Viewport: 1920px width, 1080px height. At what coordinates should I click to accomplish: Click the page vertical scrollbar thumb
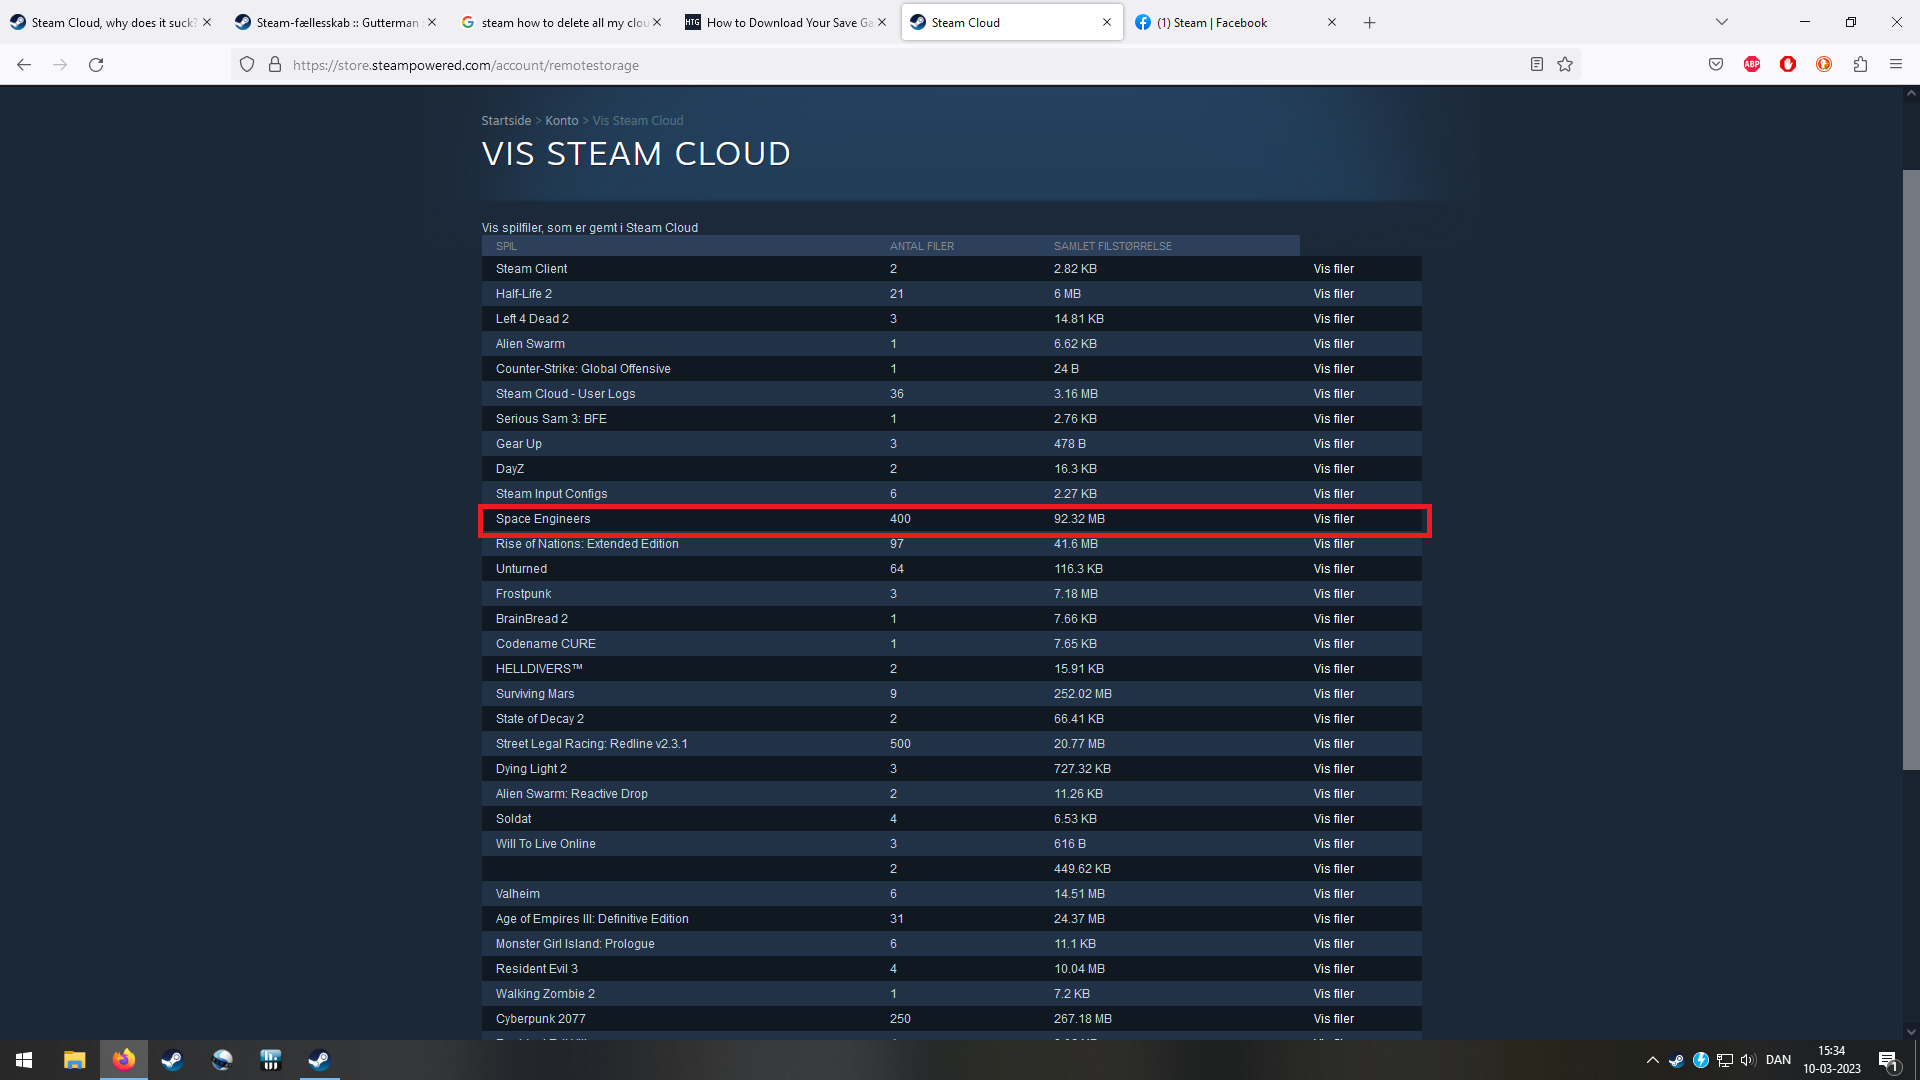click(x=1910, y=470)
